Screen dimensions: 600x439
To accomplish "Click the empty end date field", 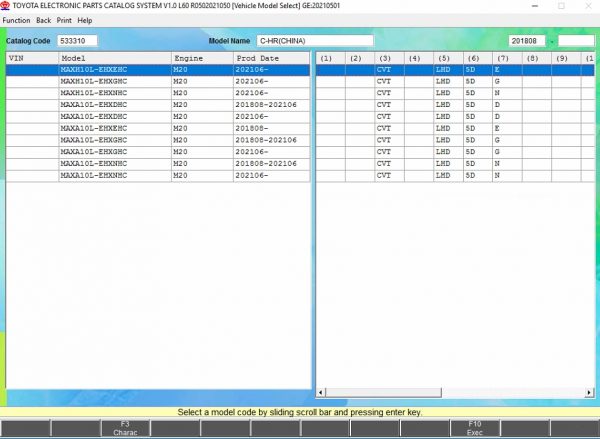I will coord(576,41).
